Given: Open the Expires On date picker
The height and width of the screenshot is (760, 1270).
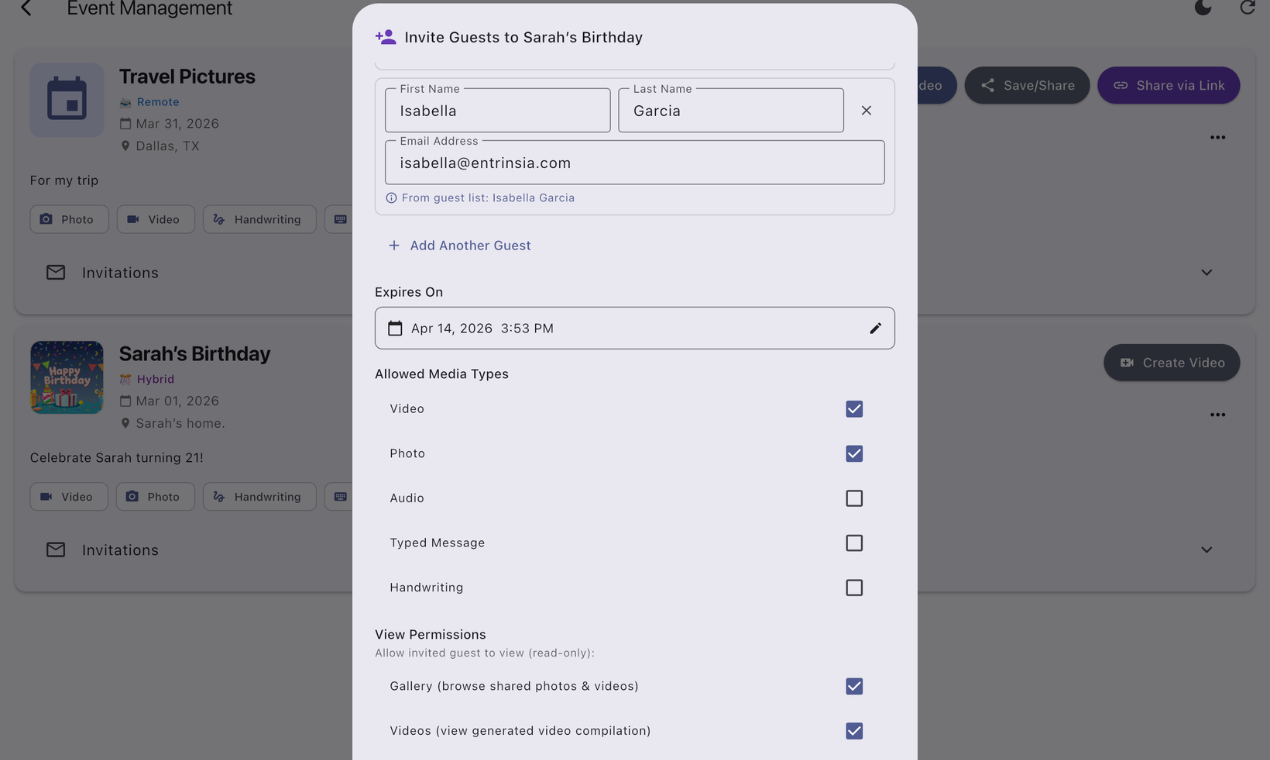Looking at the screenshot, I should [x=635, y=328].
